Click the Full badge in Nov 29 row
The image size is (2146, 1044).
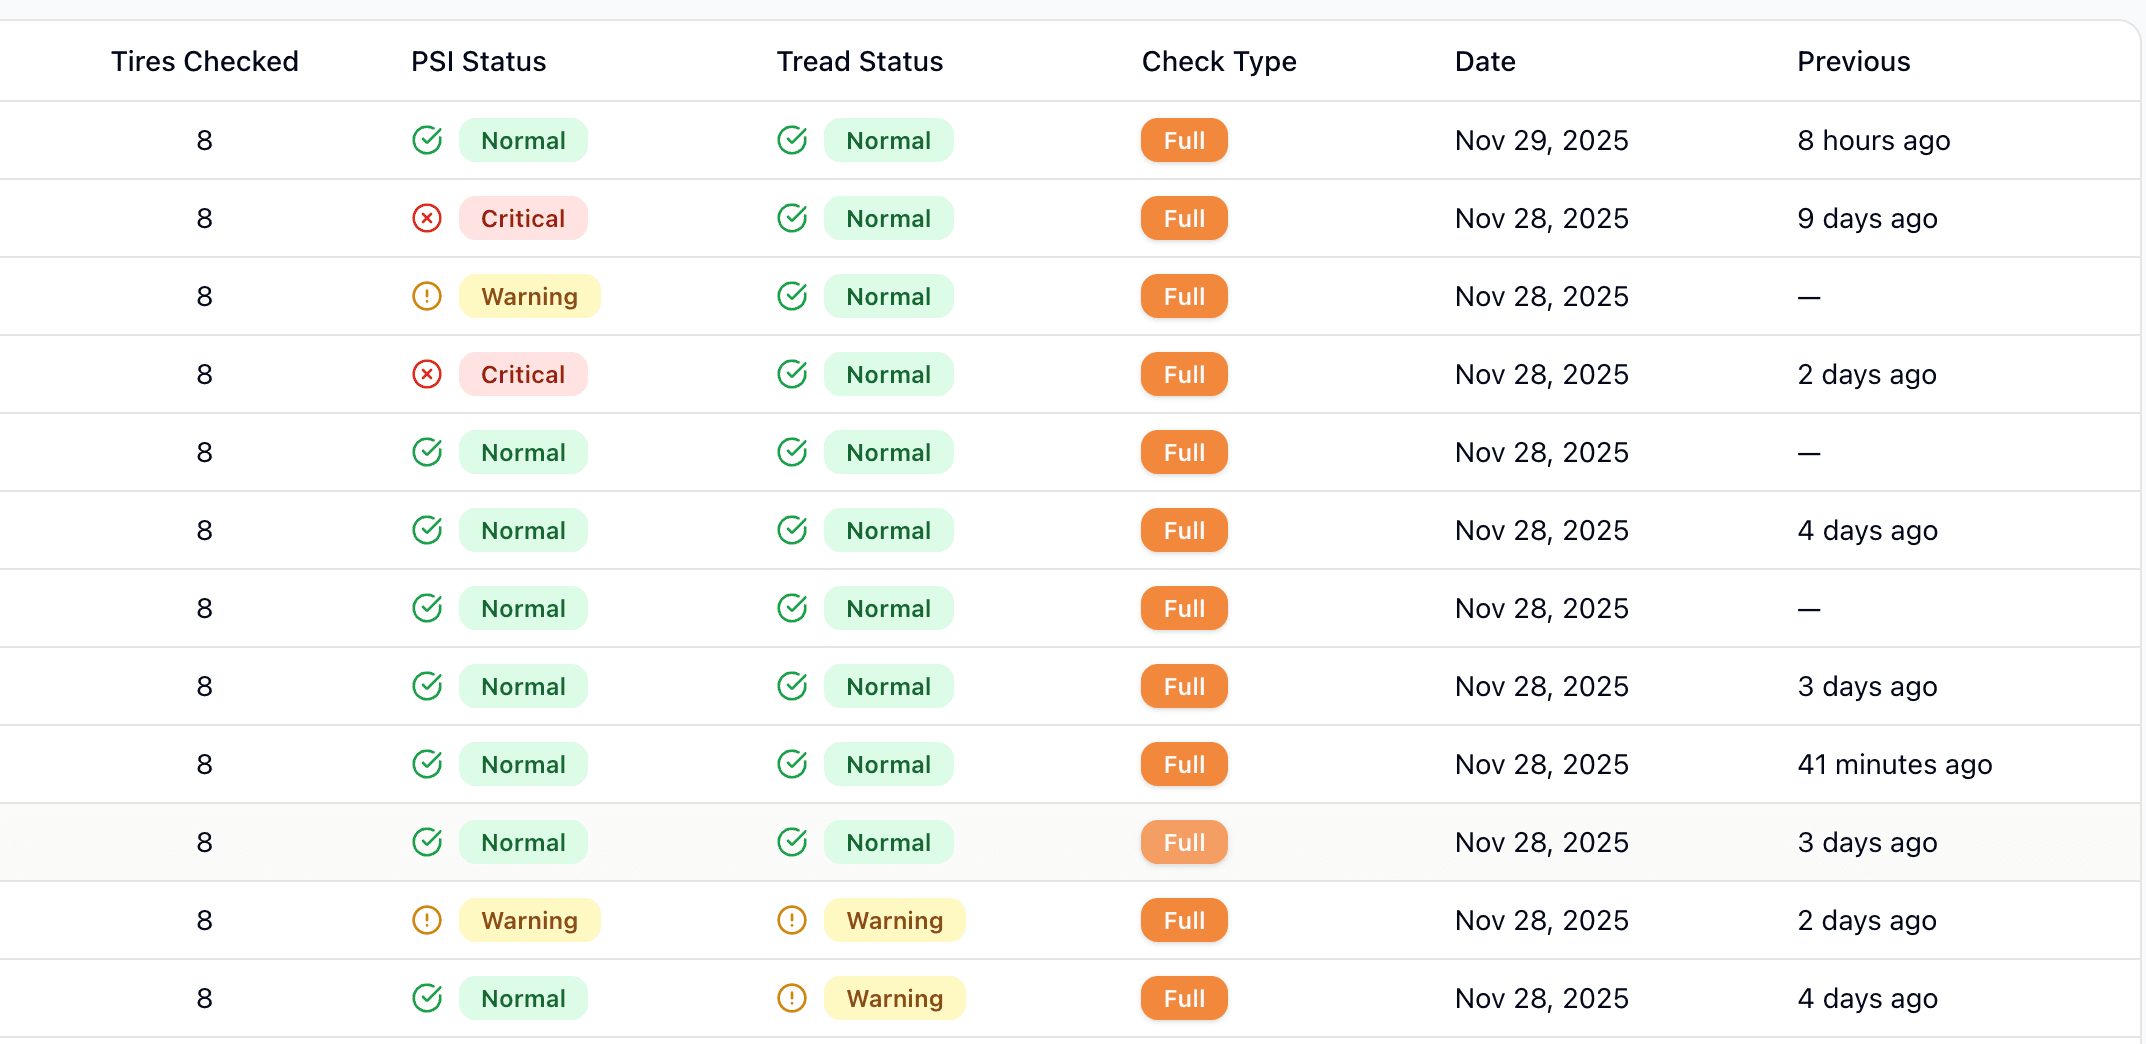click(1184, 140)
